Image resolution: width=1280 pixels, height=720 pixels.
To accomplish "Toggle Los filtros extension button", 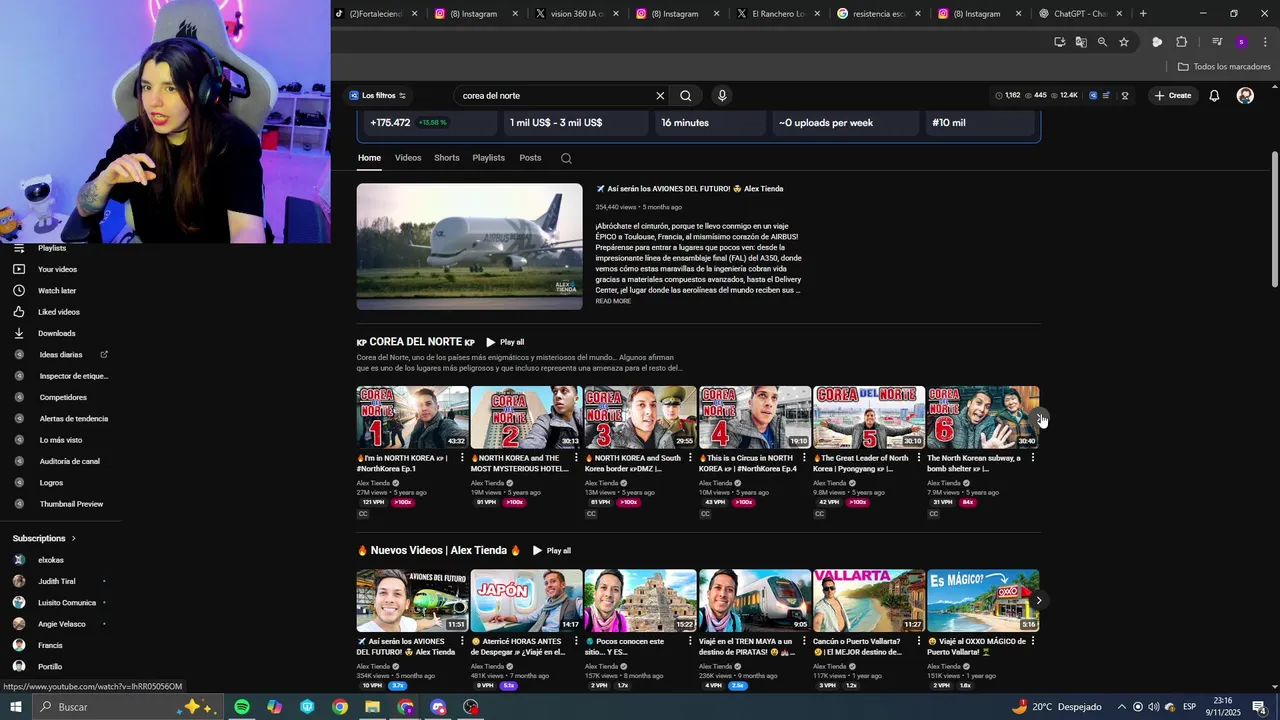I will [x=377, y=96].
